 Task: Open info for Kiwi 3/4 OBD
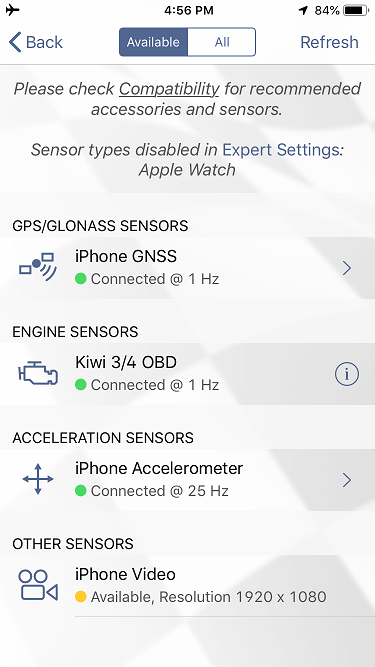click(x=347, y=374)
